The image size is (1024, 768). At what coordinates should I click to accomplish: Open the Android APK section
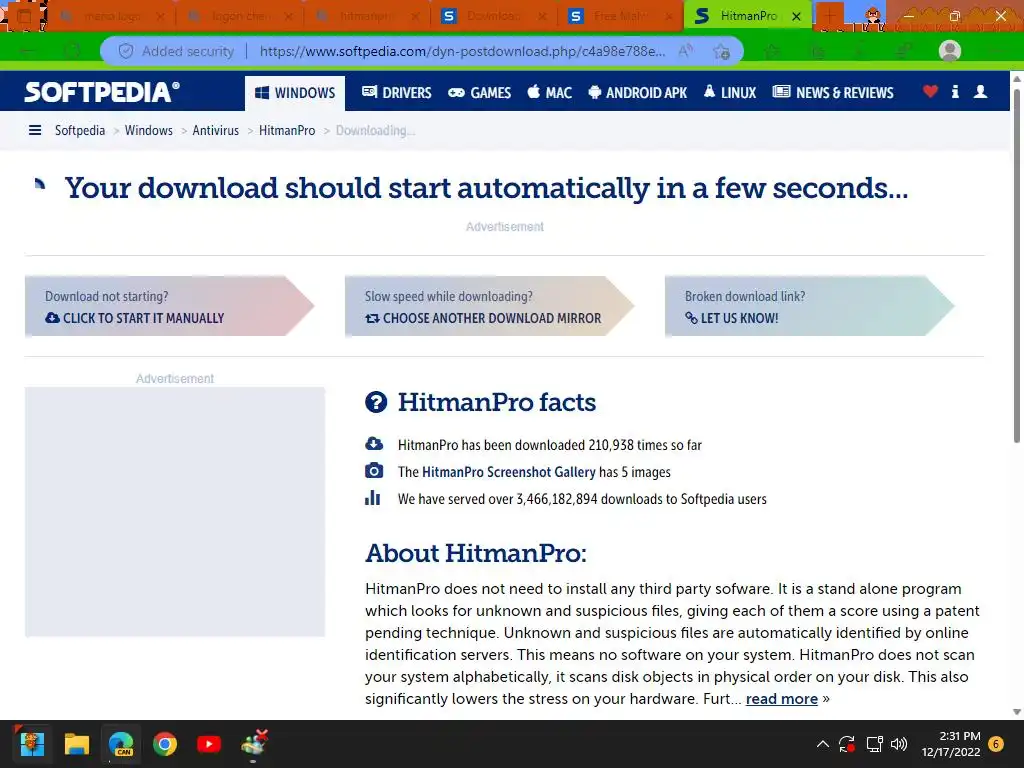[x=637, y=93]
